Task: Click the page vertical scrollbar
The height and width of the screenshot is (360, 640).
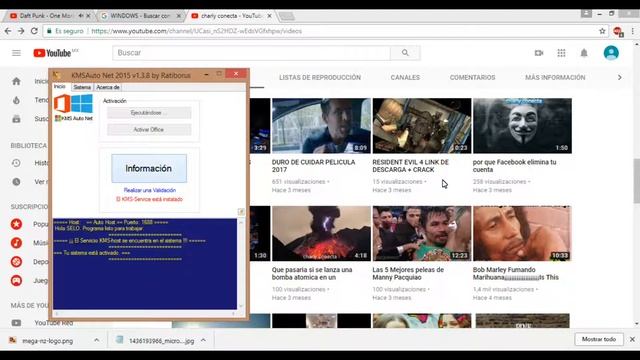Action: pyautogui.click(x=636, y=182)
